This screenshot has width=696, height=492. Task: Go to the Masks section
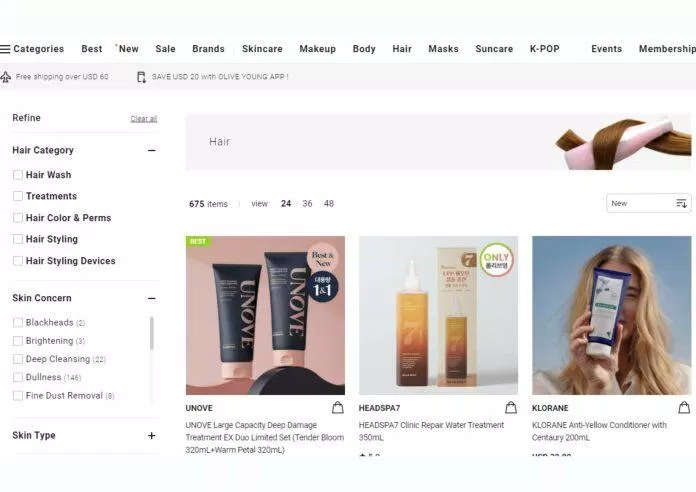443,49
